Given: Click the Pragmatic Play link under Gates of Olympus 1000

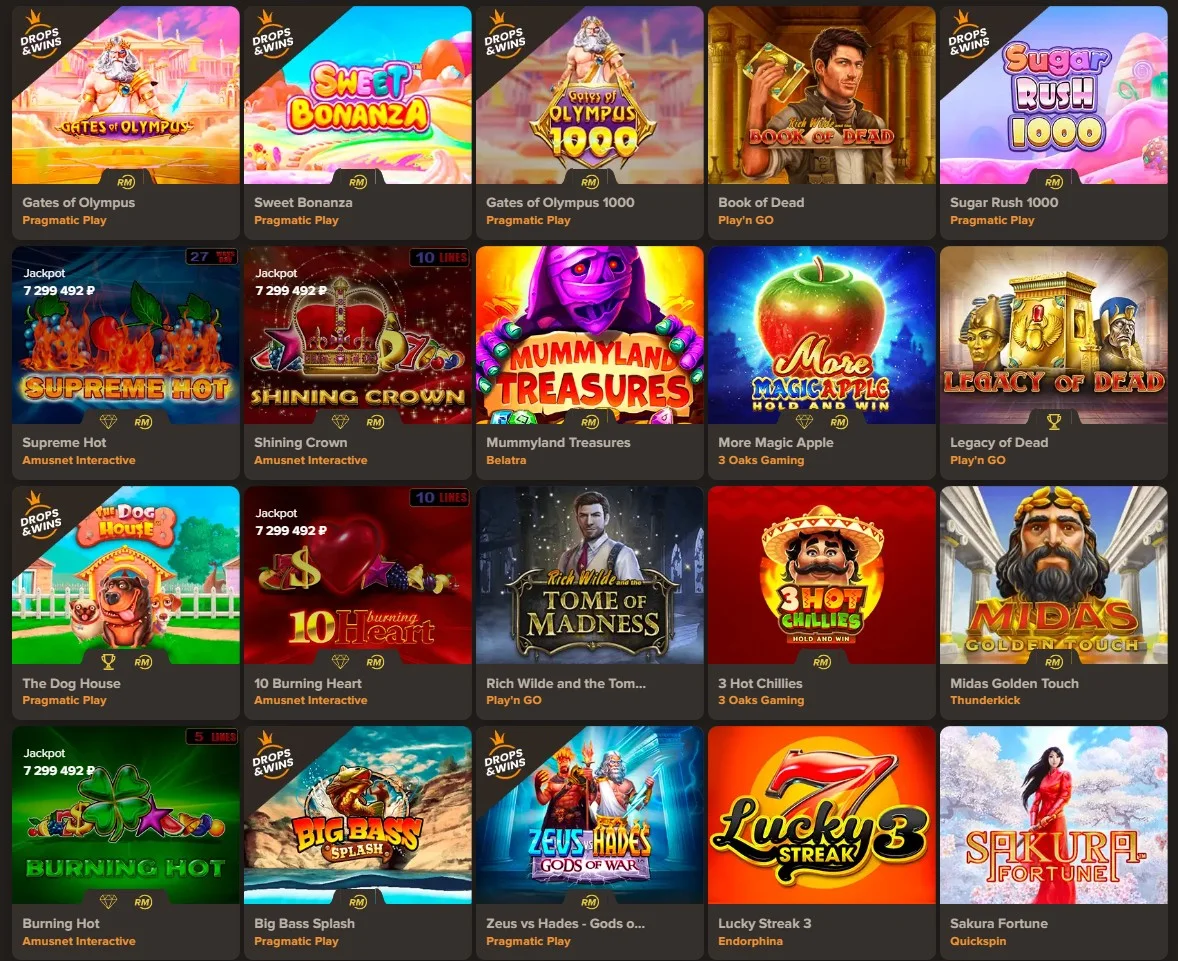Looking at the screenshot, I should point(528,220).
